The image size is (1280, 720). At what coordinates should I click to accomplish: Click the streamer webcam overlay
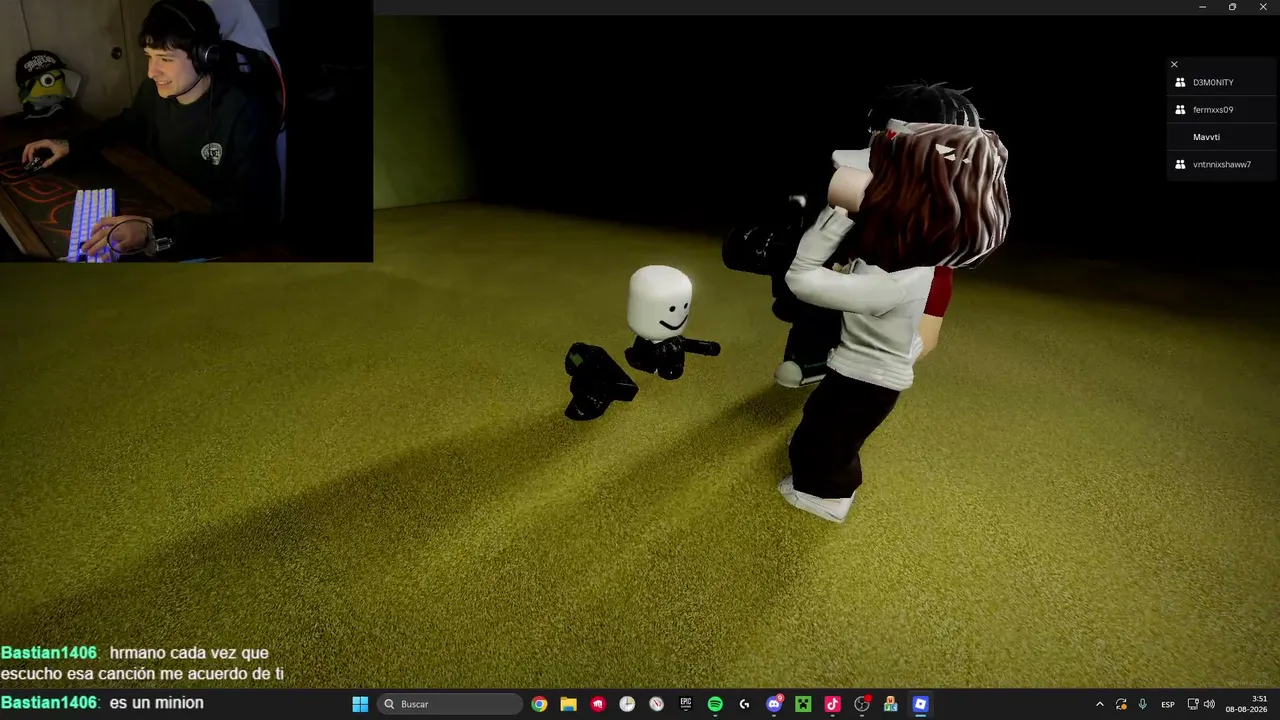pos(186,131)
